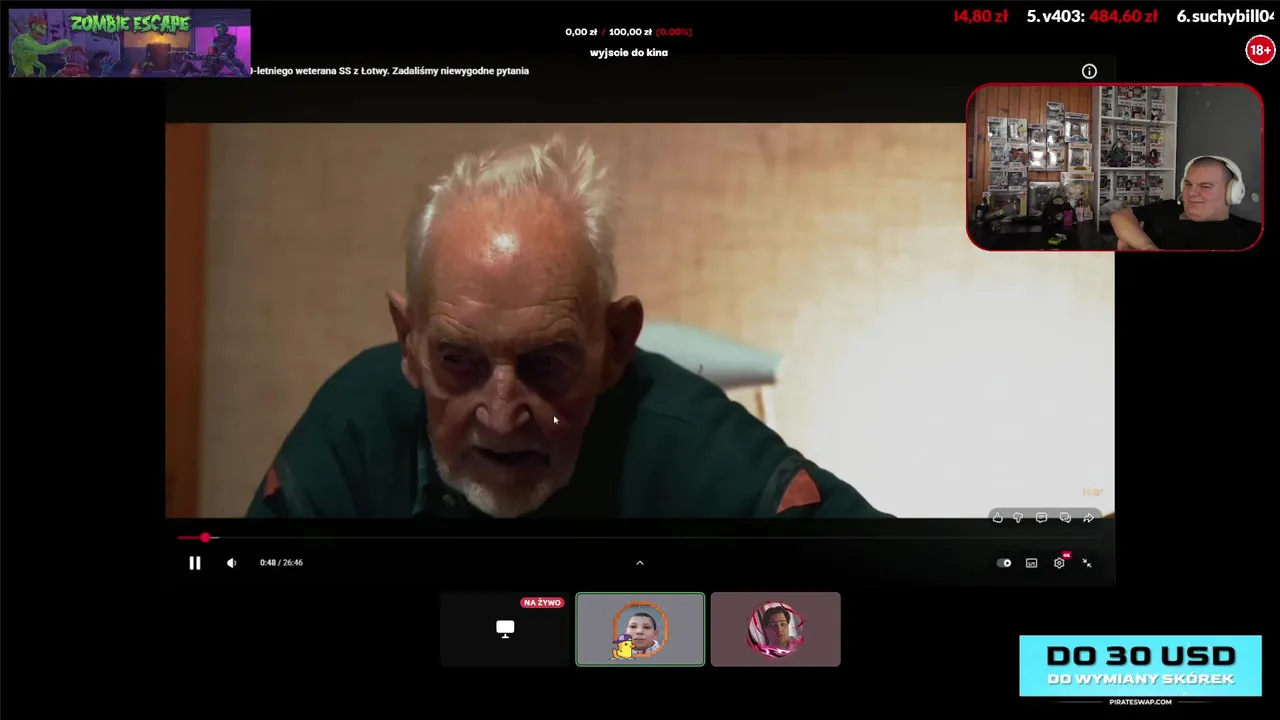This screenshot has height=720, width=1280.
Task: Click the 0:48 / 26:46 time display
Action: point(281,563)
